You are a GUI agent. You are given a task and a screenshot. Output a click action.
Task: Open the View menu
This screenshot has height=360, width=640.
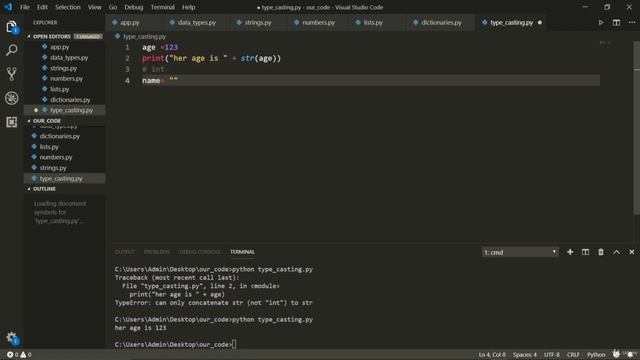94,7
